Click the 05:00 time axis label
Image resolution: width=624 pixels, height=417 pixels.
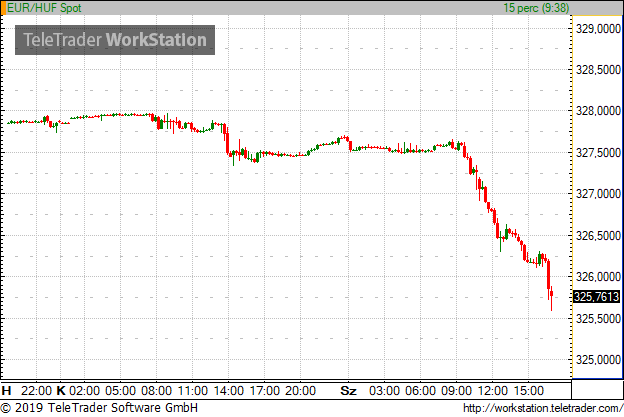click(120, 391)
